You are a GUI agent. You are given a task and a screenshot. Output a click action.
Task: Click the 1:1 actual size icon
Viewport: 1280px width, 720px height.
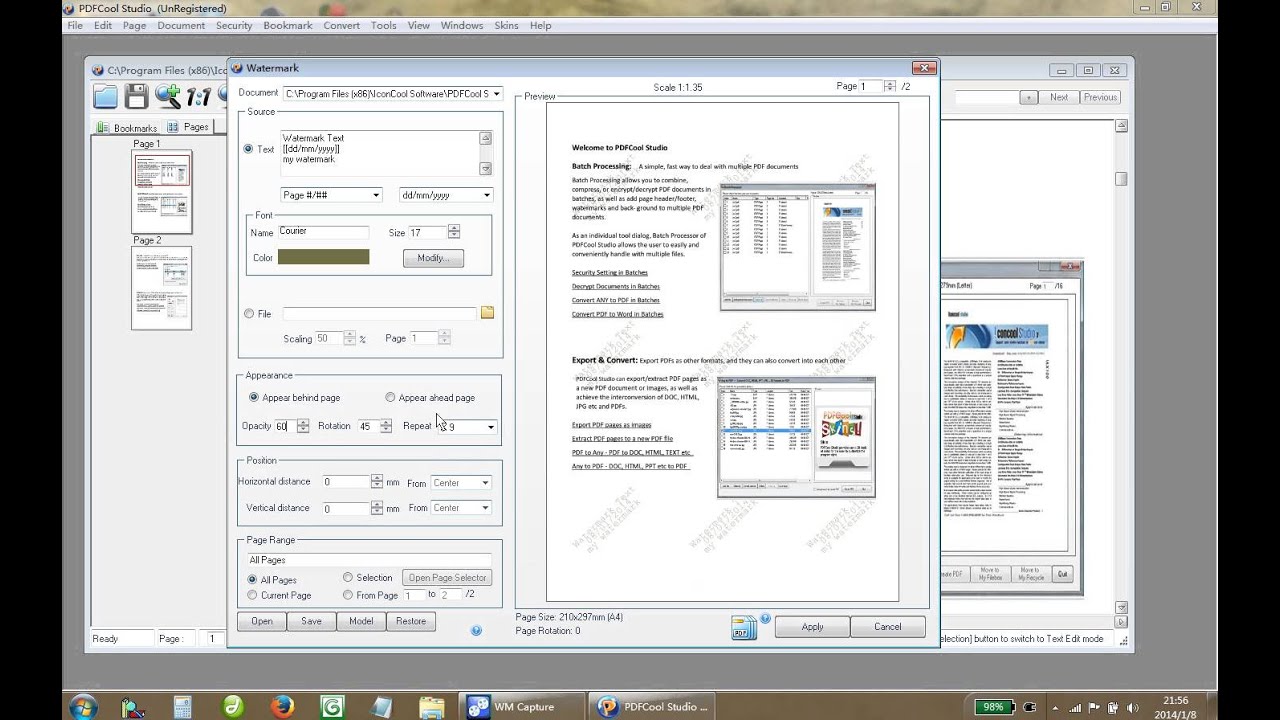[x=199, y=97]
